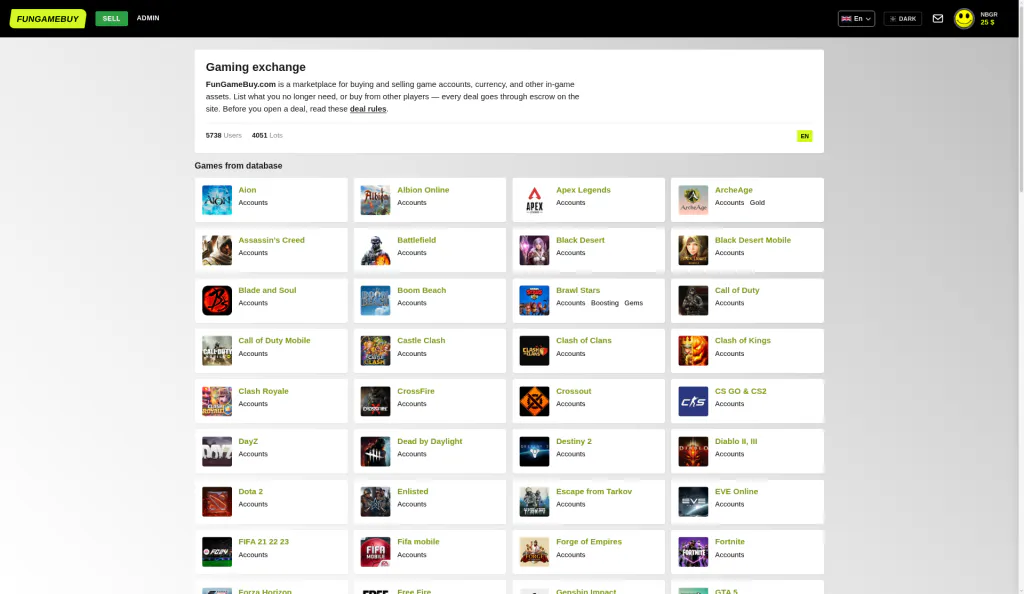Viewport: 1024px width, 594px height.
Task: Select the Destiny 2 game icon
Action: tap(534, 451)
